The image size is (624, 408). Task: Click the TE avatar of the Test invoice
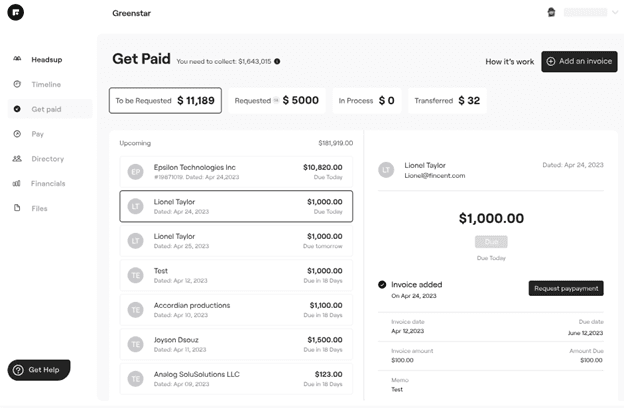pyautogui.click(x=135, y=275)
